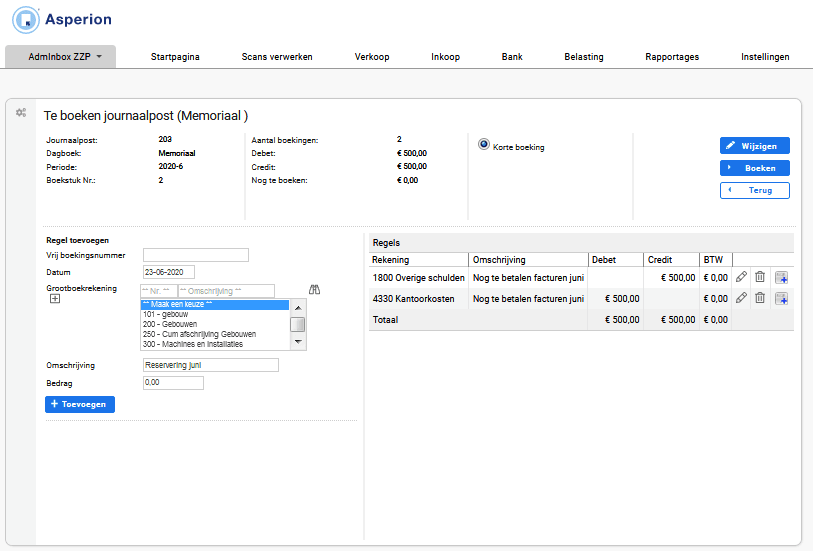813x551 pixels.
Task: Open the Bank menu
Action: coord(512,56)
